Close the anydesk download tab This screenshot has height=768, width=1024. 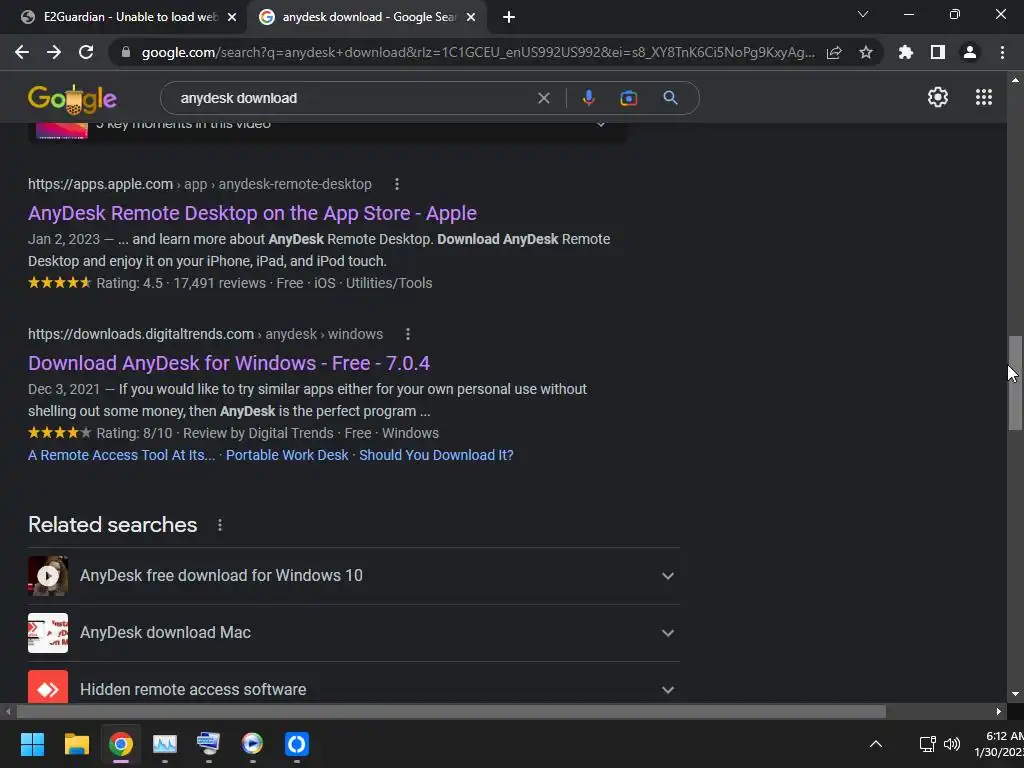471,18
